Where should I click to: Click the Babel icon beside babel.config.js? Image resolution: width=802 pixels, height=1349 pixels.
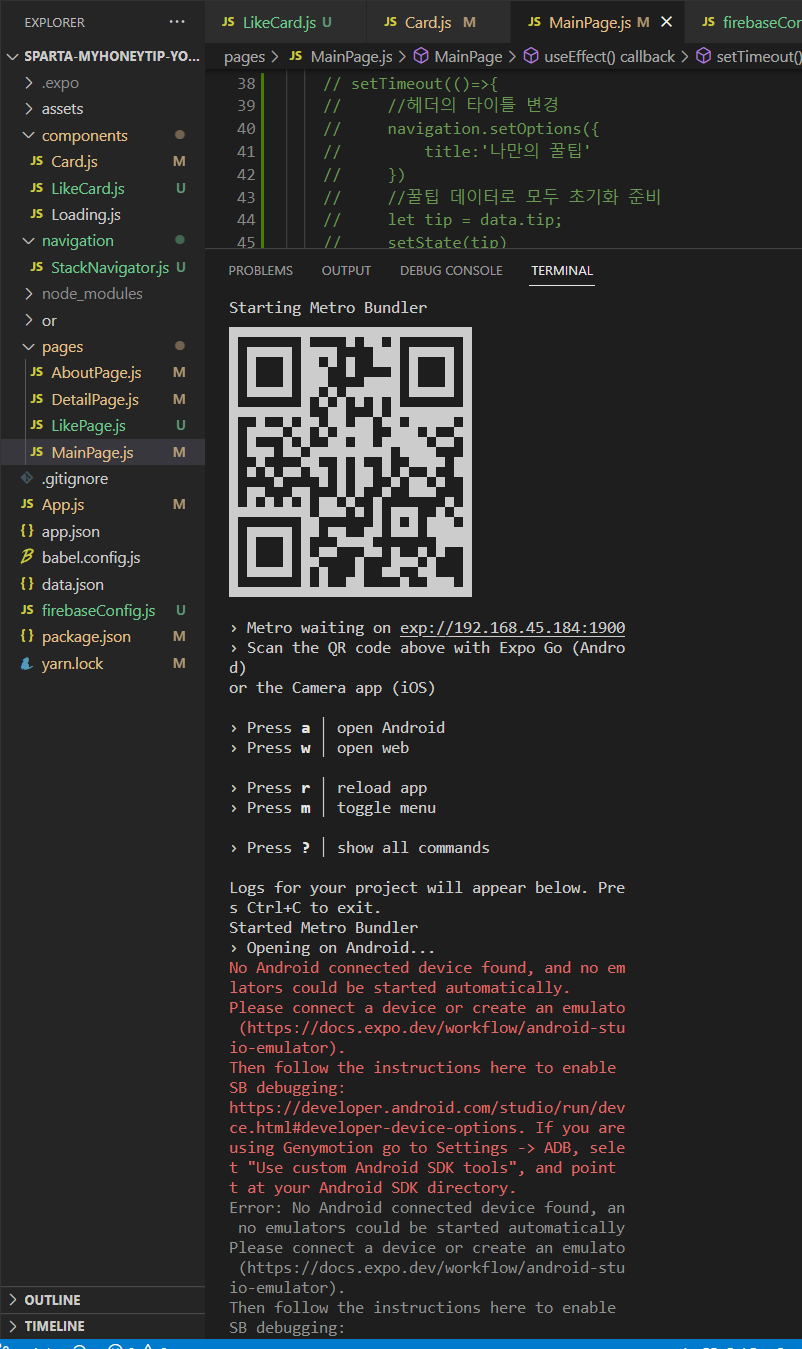point(27,558)
